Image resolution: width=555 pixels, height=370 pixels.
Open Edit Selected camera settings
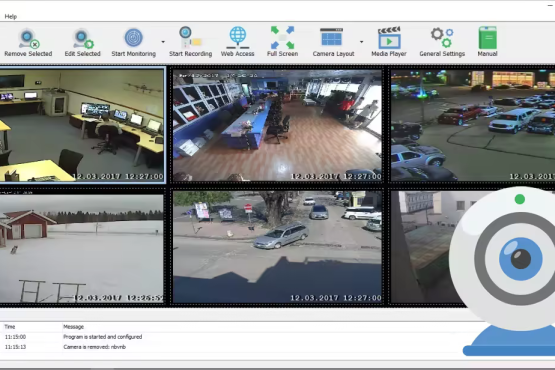pyautogui.click(x=82, y=42)
